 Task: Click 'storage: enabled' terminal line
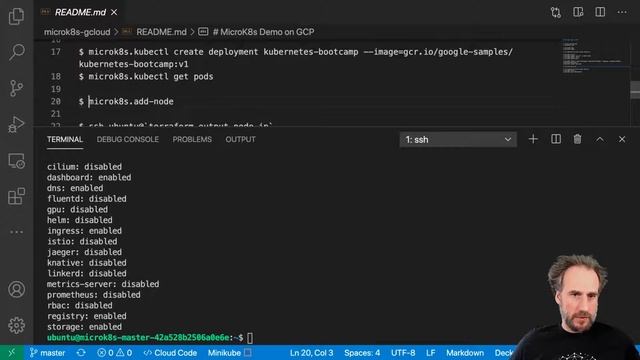coord(84,327)
